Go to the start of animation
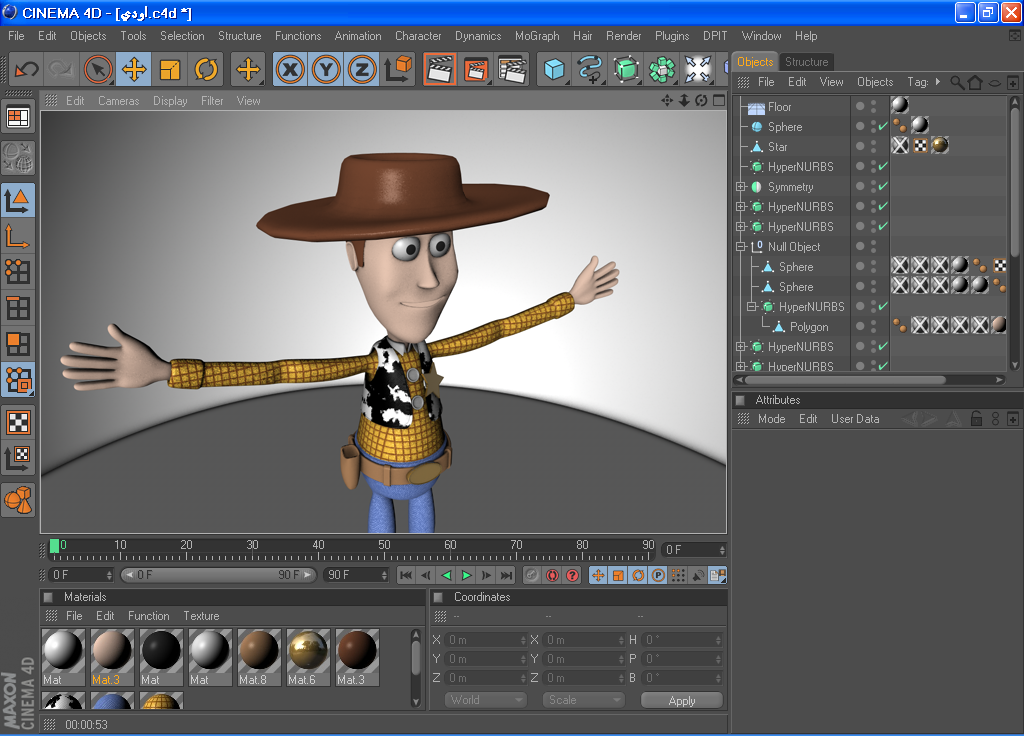Viewport: 1024px width, 736px height. point(406,575)
